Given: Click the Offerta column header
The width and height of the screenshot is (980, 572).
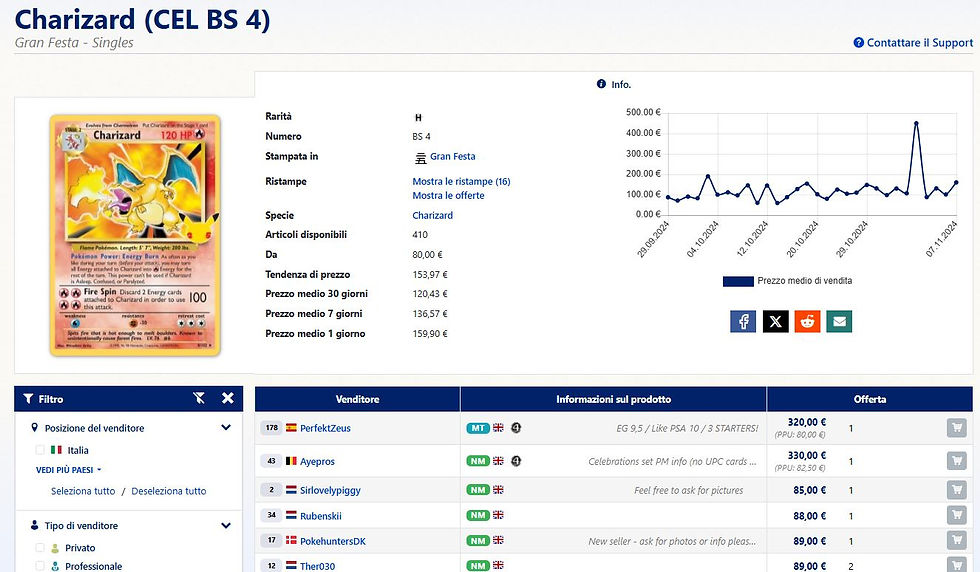Looking at the screenshot, I should pos(870,399).
